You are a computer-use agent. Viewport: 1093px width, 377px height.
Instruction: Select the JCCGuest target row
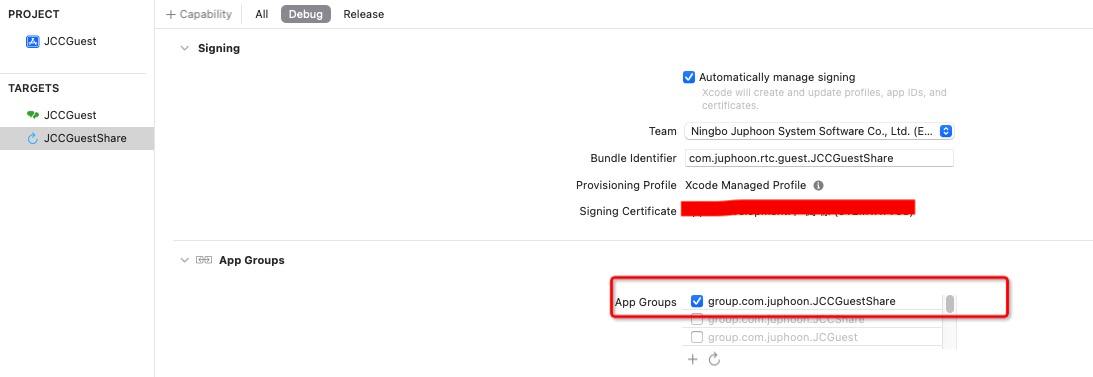tap(77, 115)
